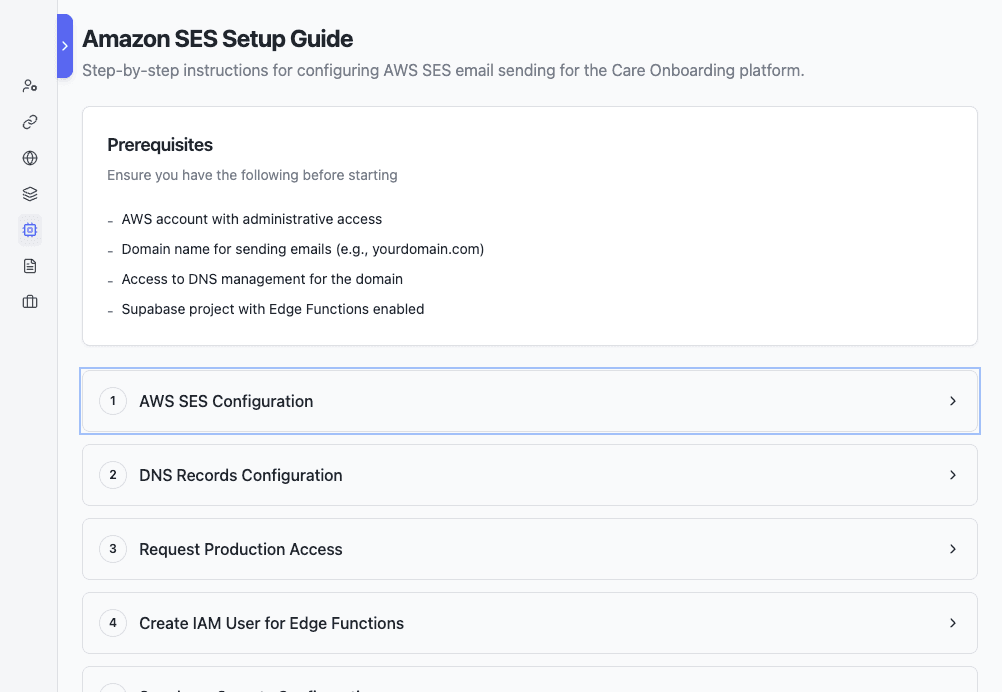Open the user settings icon in the sidebar
The width and height of the screenshot is (1002, 692).
(30, 86)
